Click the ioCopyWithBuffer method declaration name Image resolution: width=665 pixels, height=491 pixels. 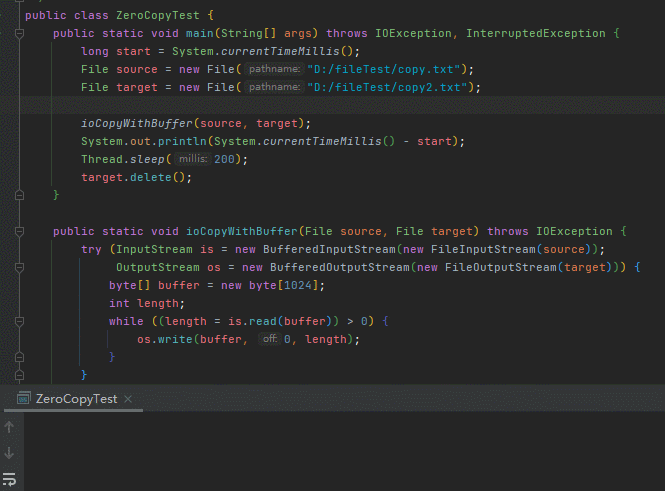pos(242,231)
